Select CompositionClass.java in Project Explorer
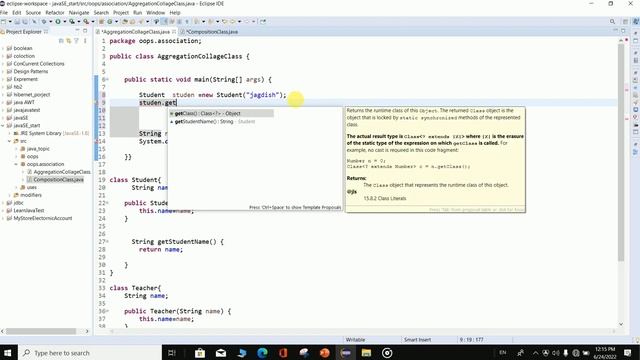640x360 pixels. 58,180
